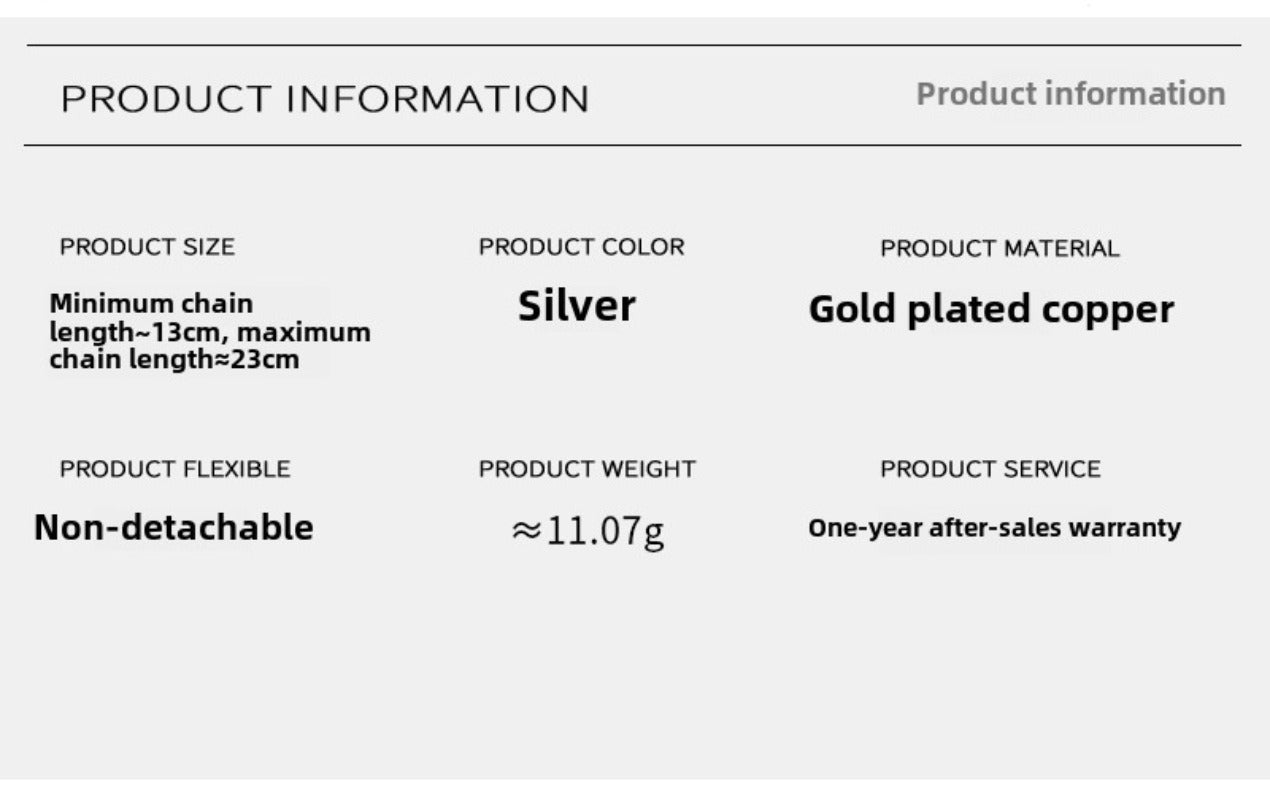Select the PRODUCT WEIGHT label
The image size is (1270, 800).
tap(587, 469)
